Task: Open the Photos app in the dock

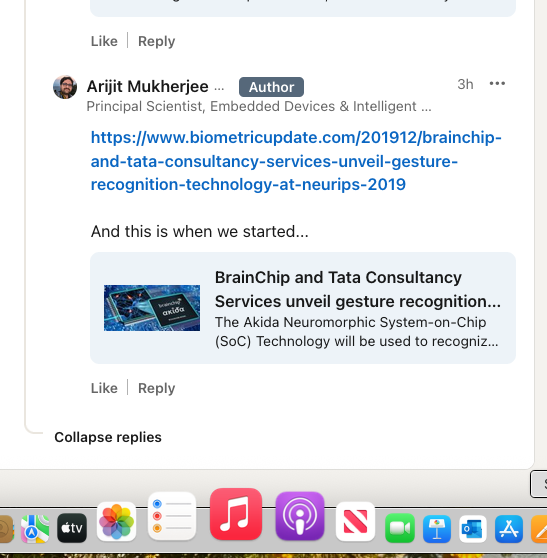Action: (116, 521)
